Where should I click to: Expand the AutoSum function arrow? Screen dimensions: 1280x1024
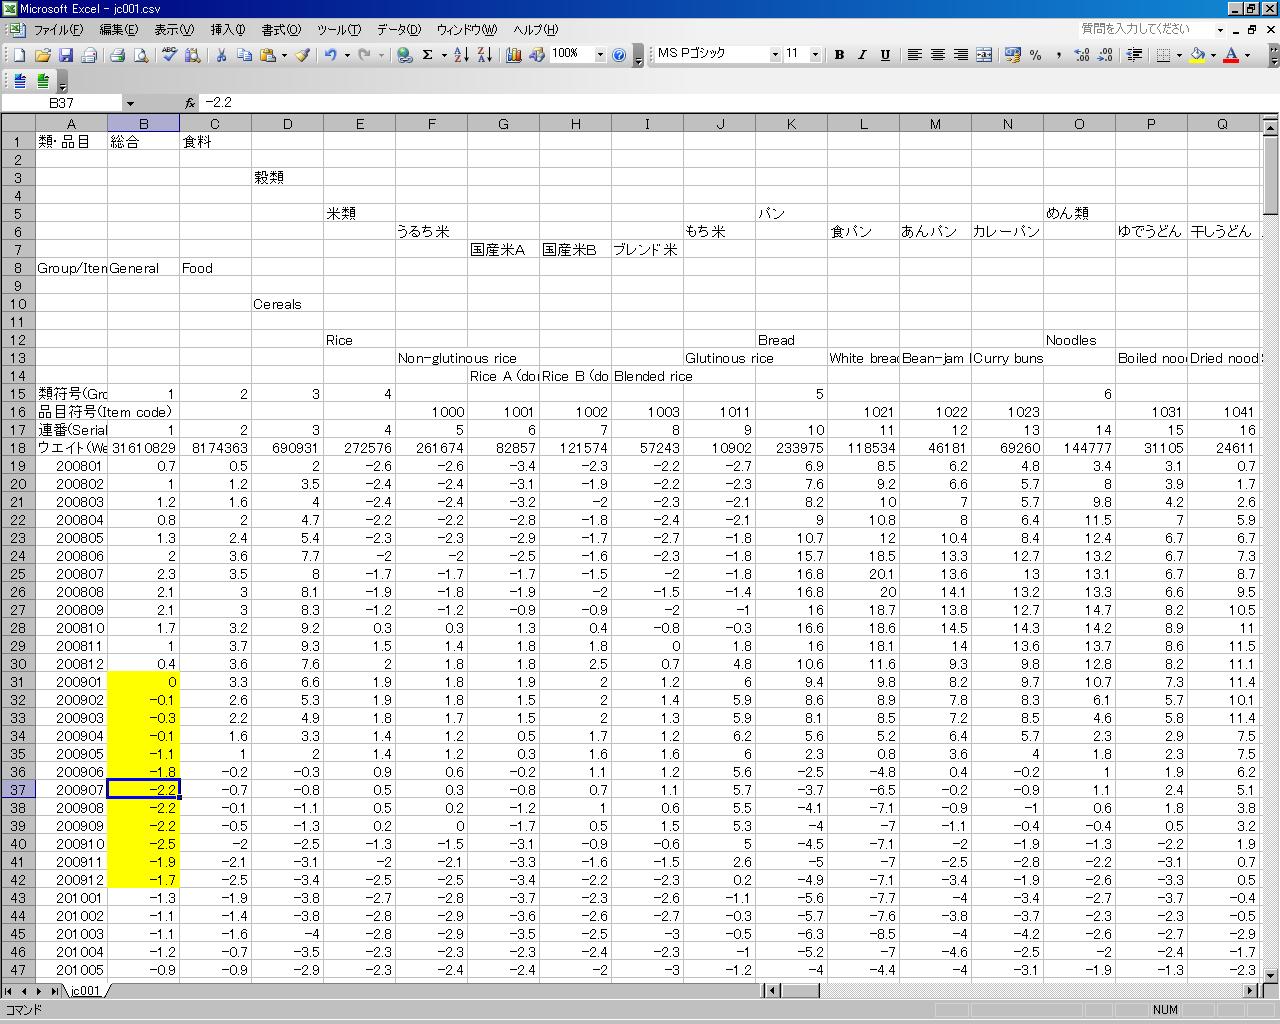click(x=443, y=55)
